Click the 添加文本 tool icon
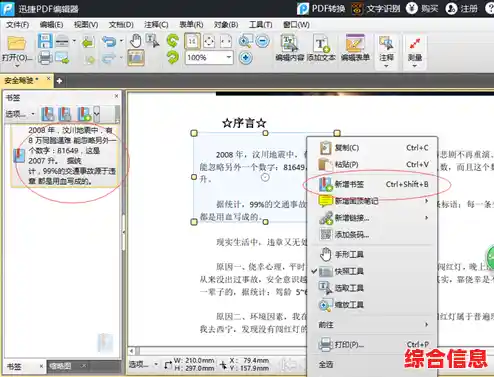Viewport: 494px width, 377px height. 321,43
